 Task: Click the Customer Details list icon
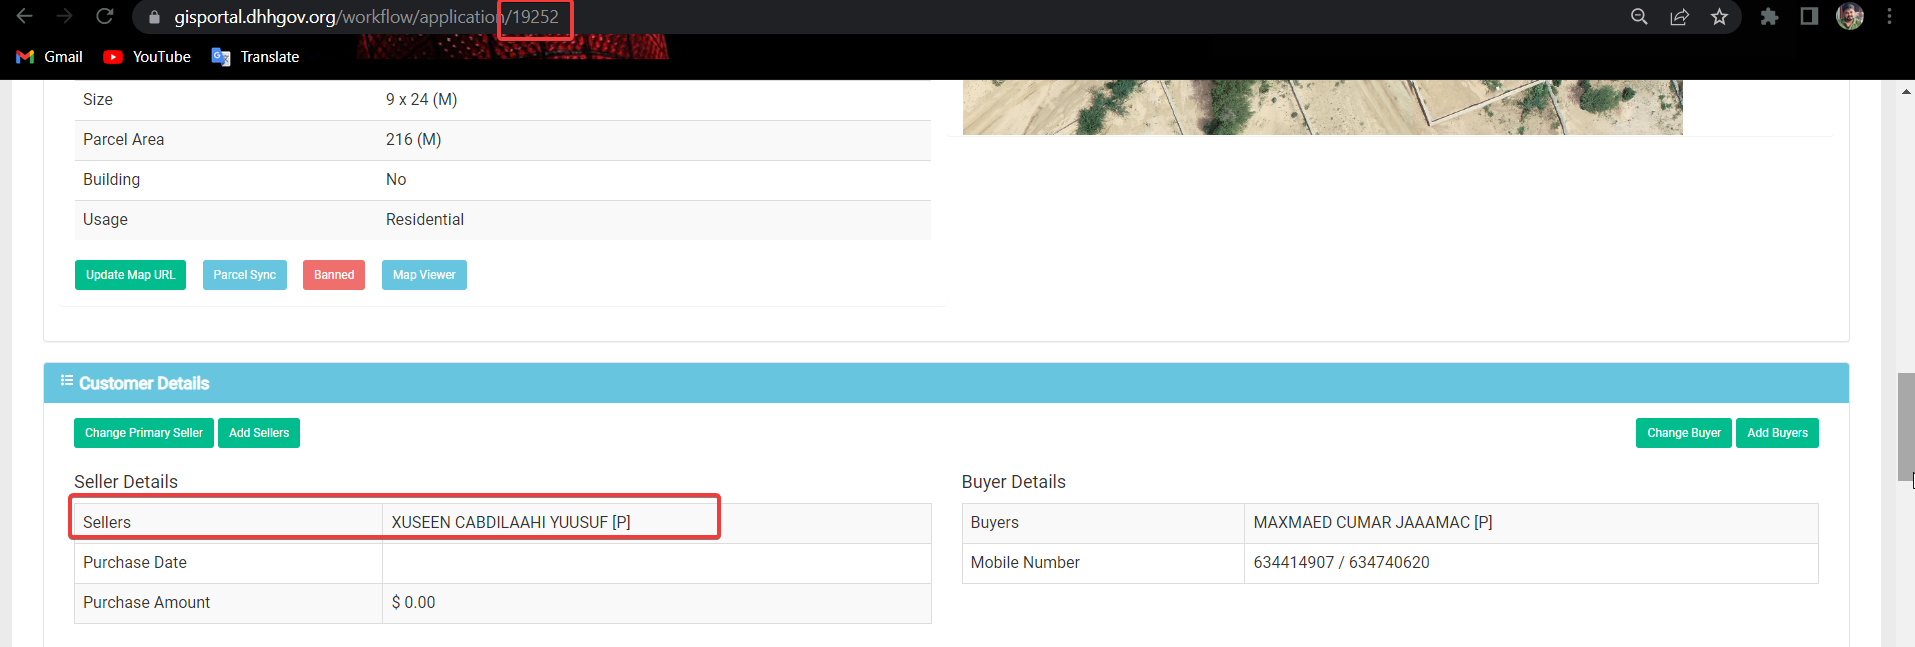pyautogui.click(x=67, y=381)
